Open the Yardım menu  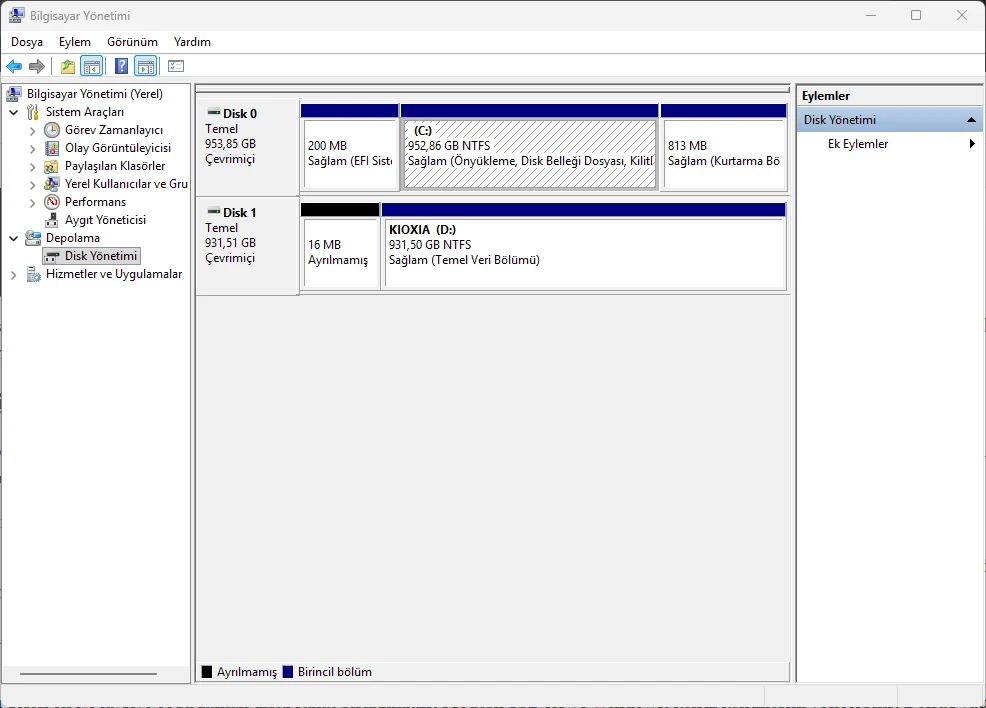[x=192, y=41]
